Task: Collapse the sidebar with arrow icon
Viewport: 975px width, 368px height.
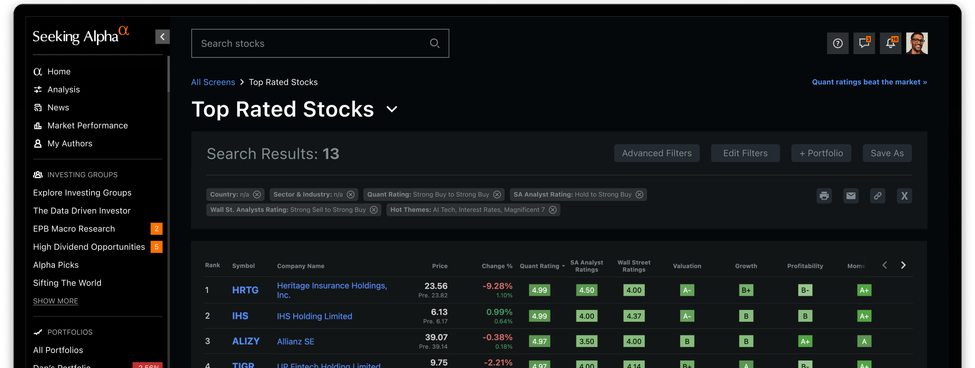Action: [x=162, y=37]
